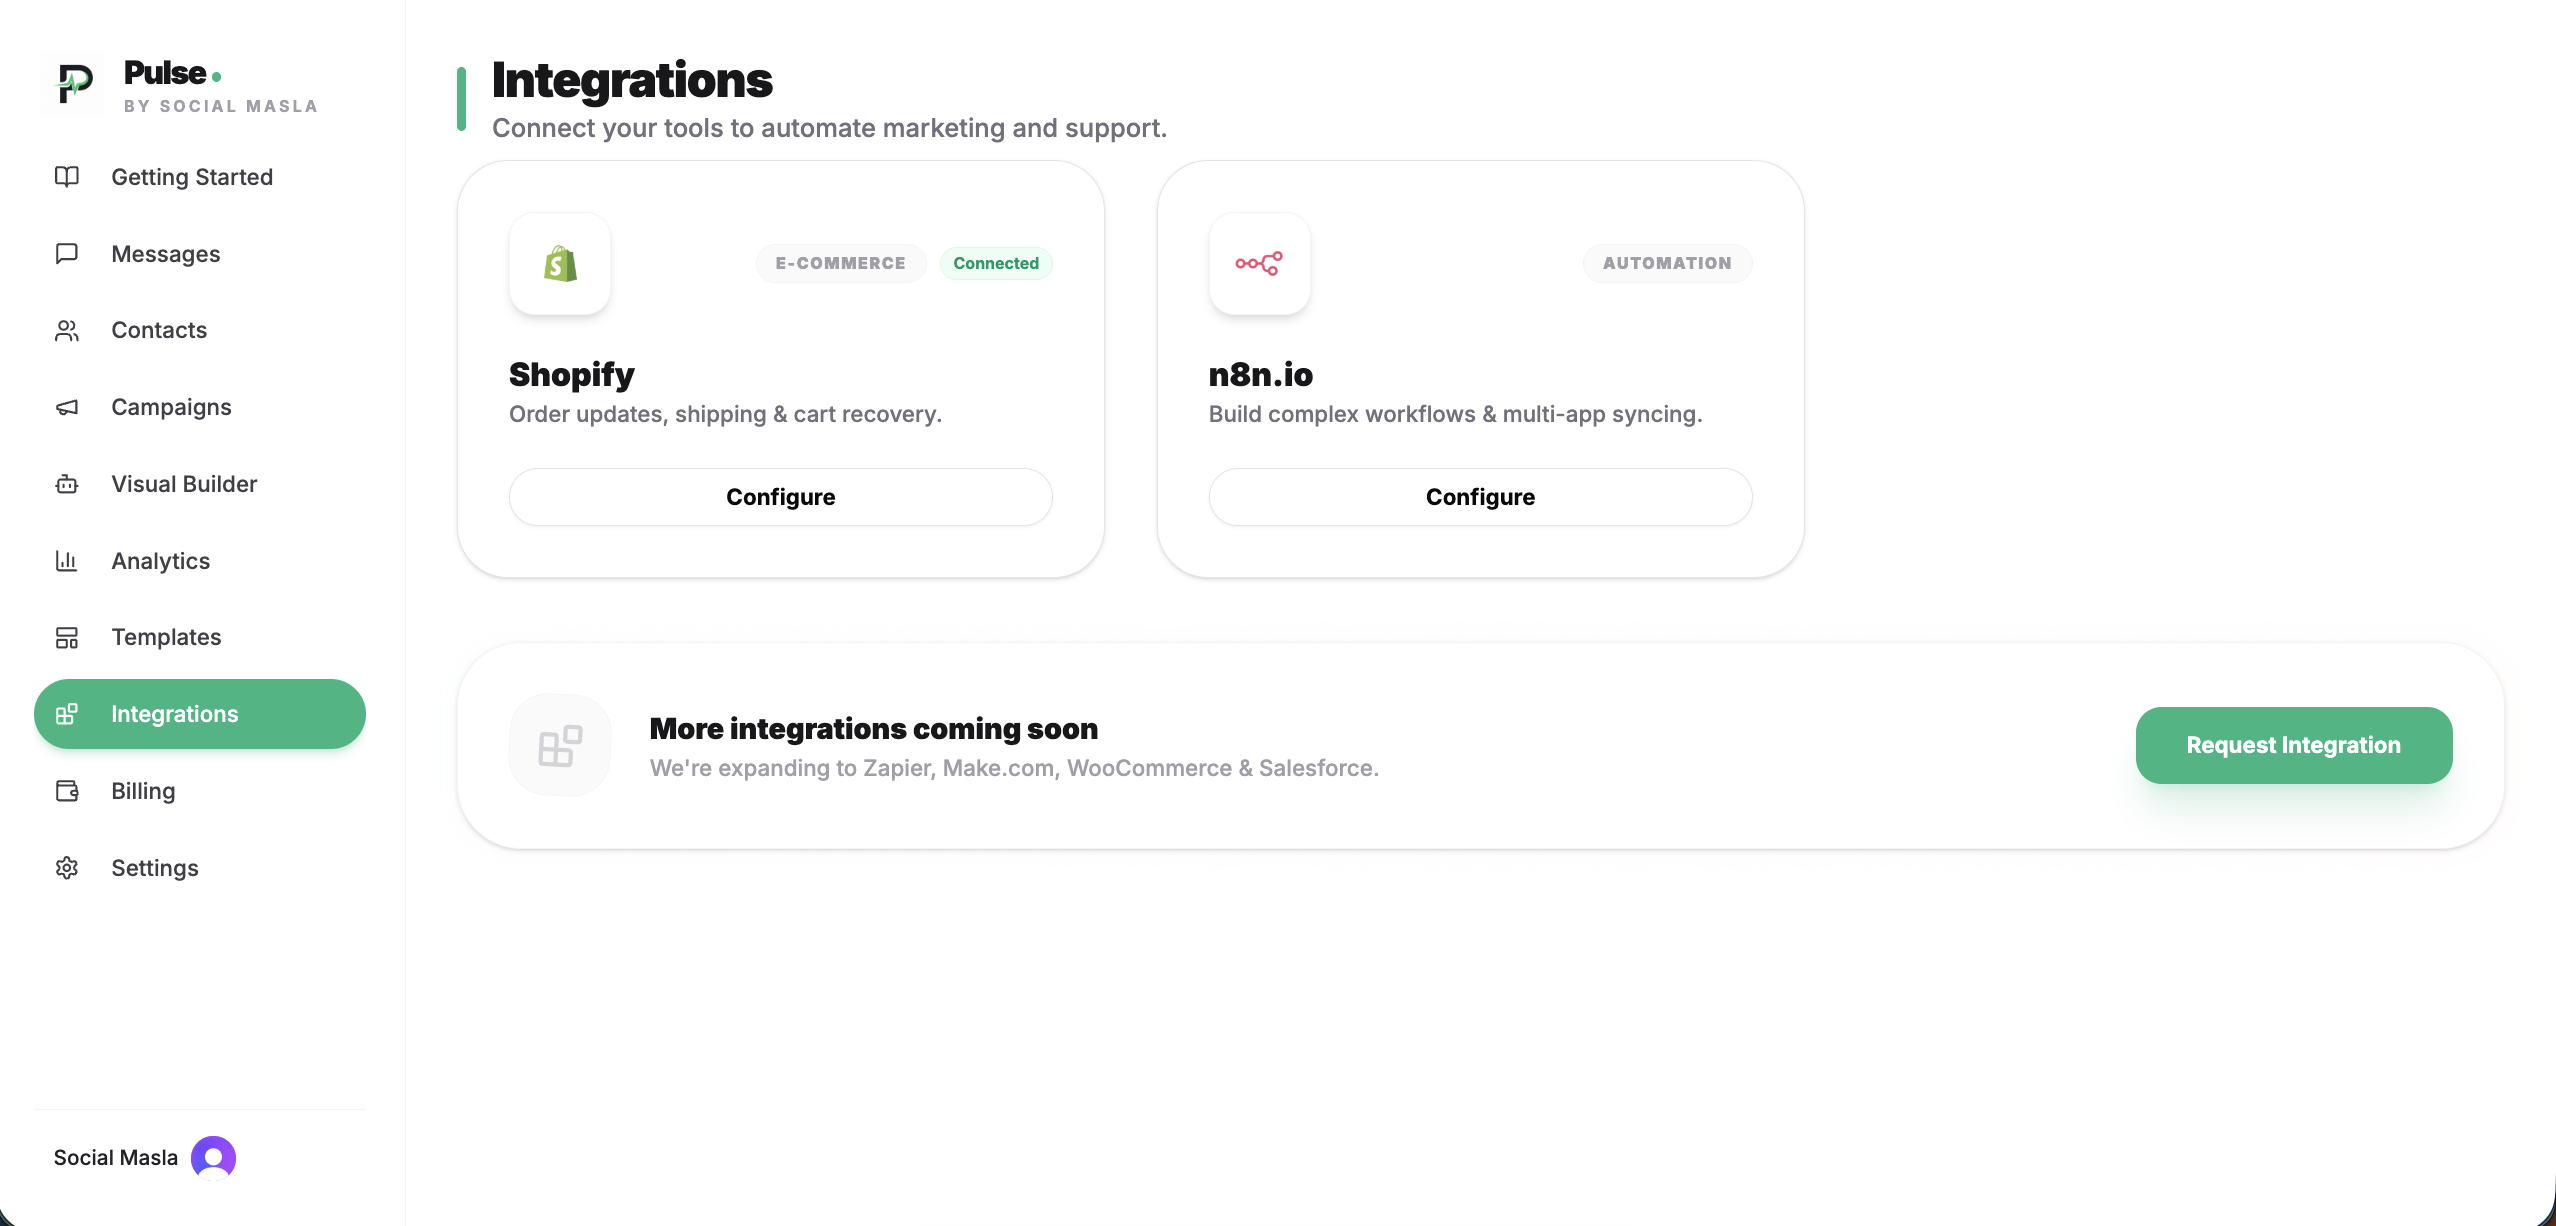The width and height of the screenshot is (2556, 1226).
Task: Click the Connected status badge on Shopify
Action: (995, 263)
